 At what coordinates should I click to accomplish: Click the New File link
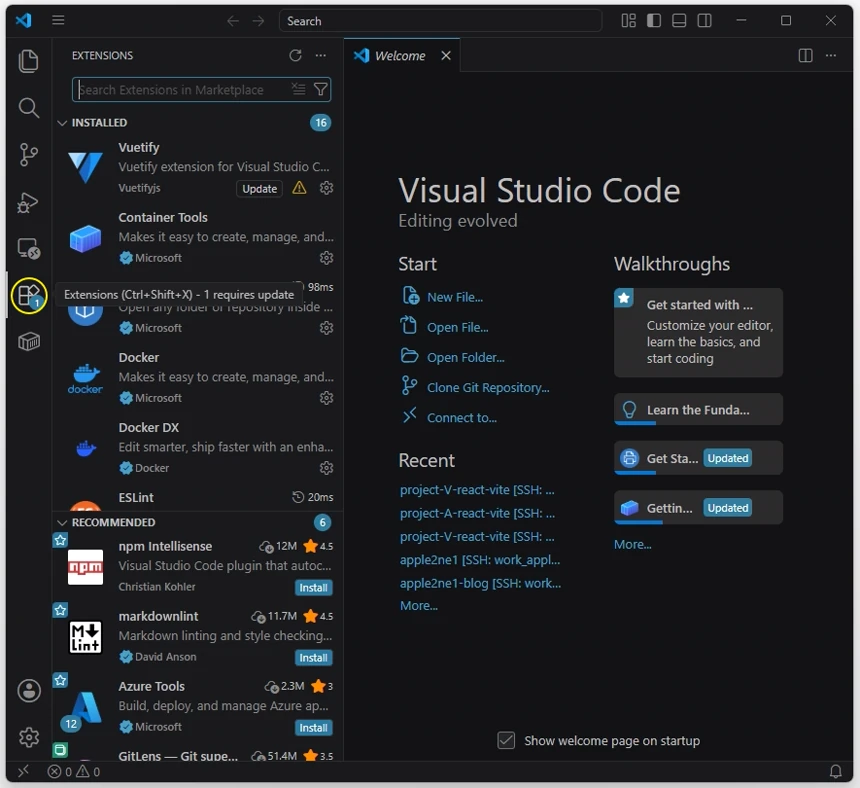pos(455,297)
